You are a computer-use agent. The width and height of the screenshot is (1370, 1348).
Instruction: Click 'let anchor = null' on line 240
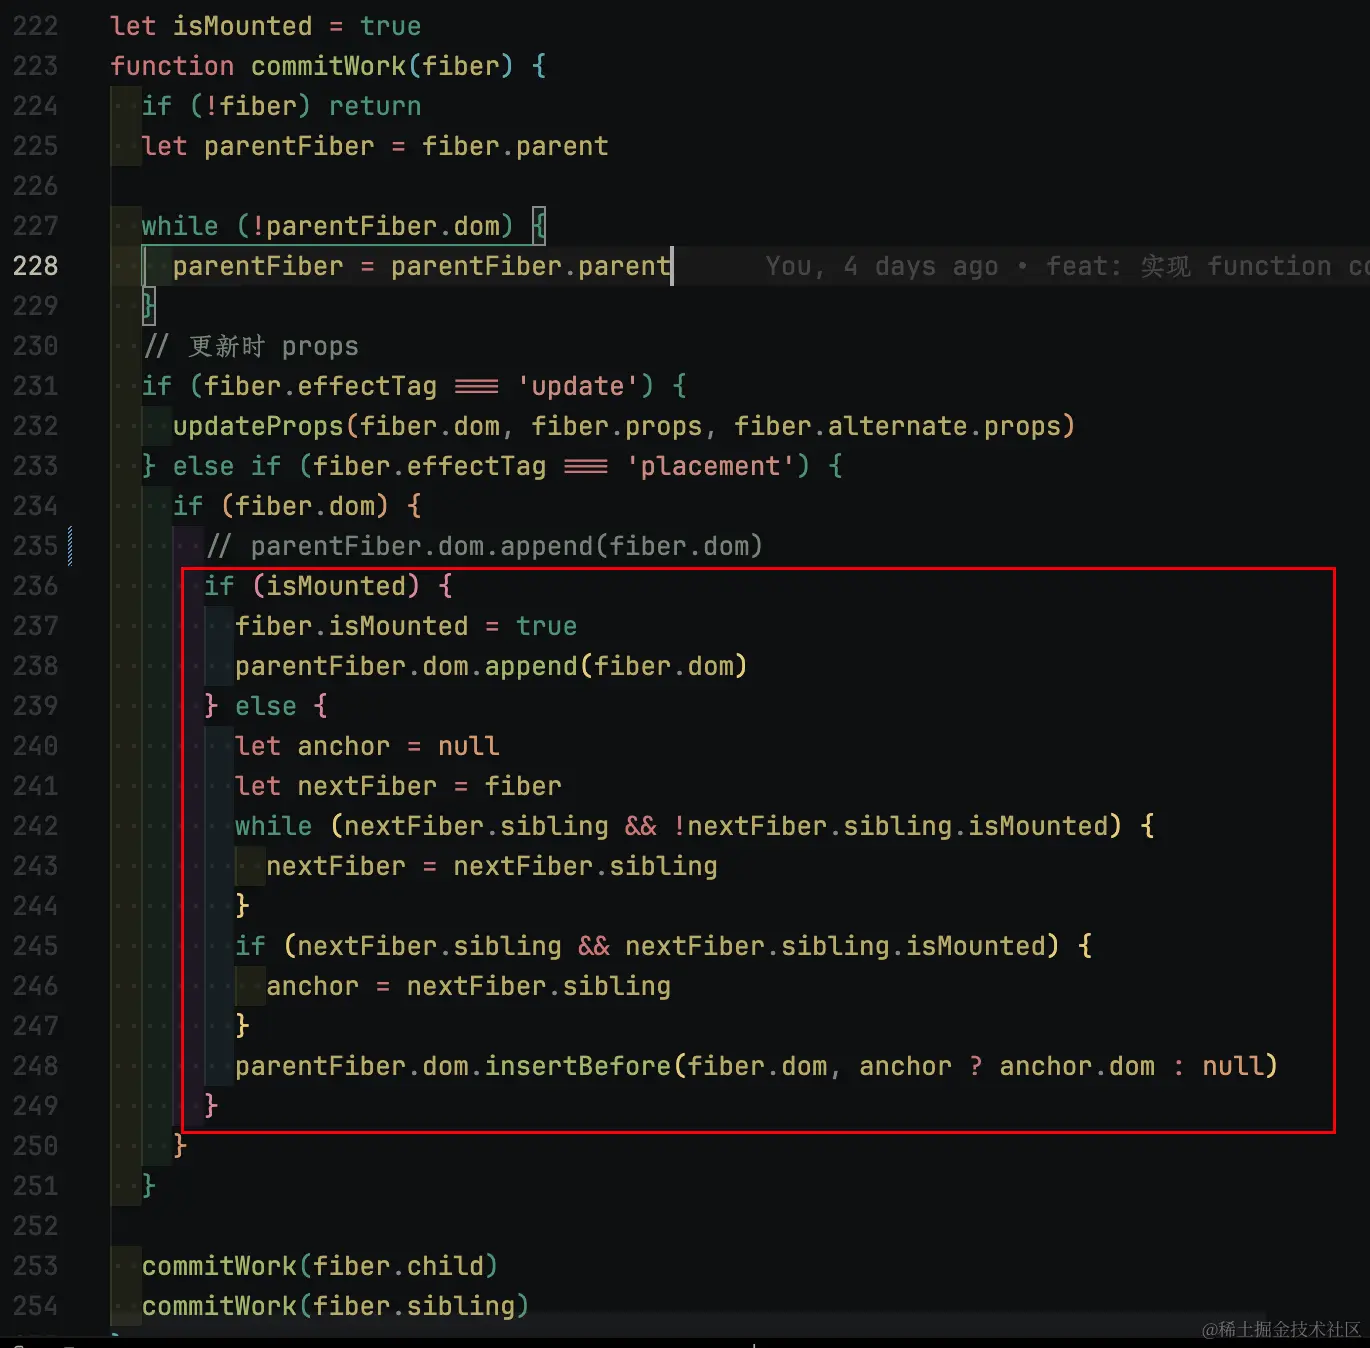[367, 746]
